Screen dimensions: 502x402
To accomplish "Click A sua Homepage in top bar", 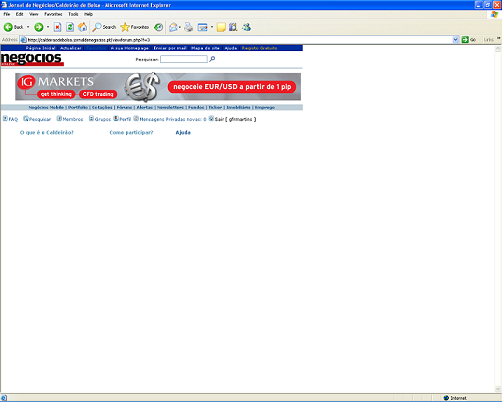I will 130,48.
